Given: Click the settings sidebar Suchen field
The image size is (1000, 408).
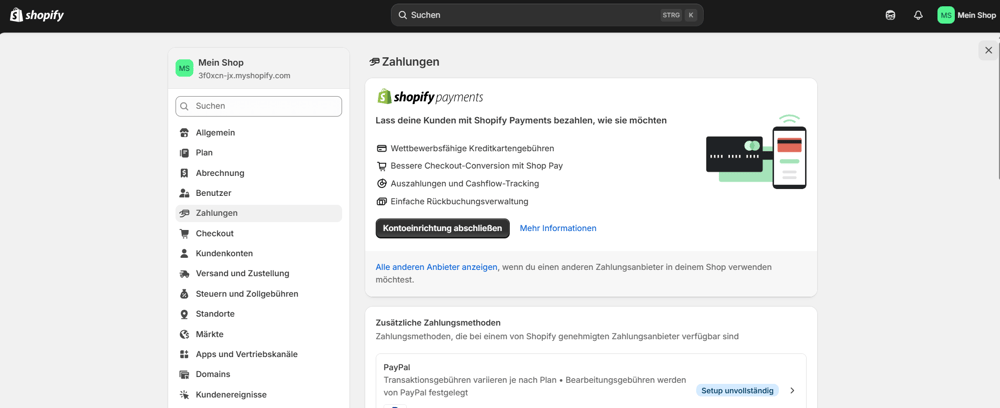Looking at the screenshot, I should tap(259, 106).
